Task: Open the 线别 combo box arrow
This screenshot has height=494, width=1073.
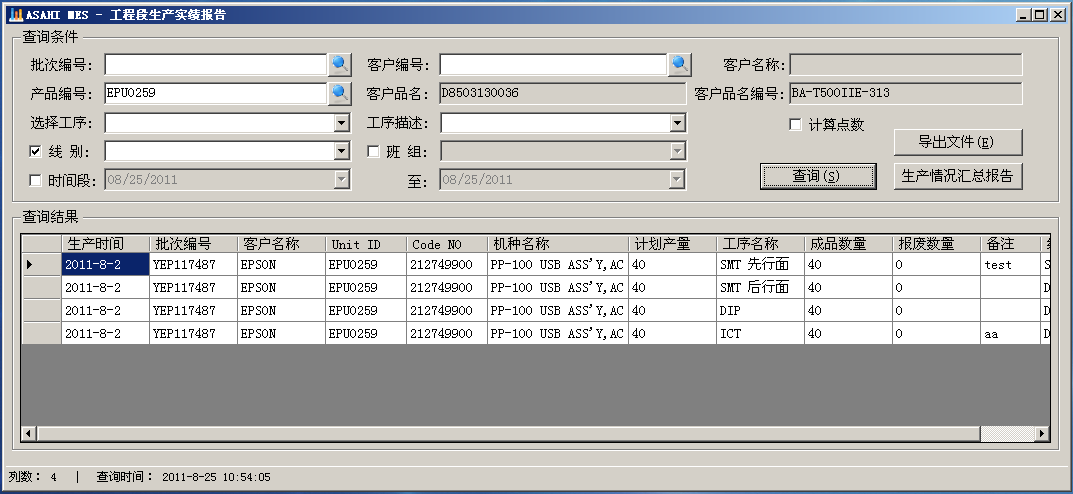Action: pos(342,152)
